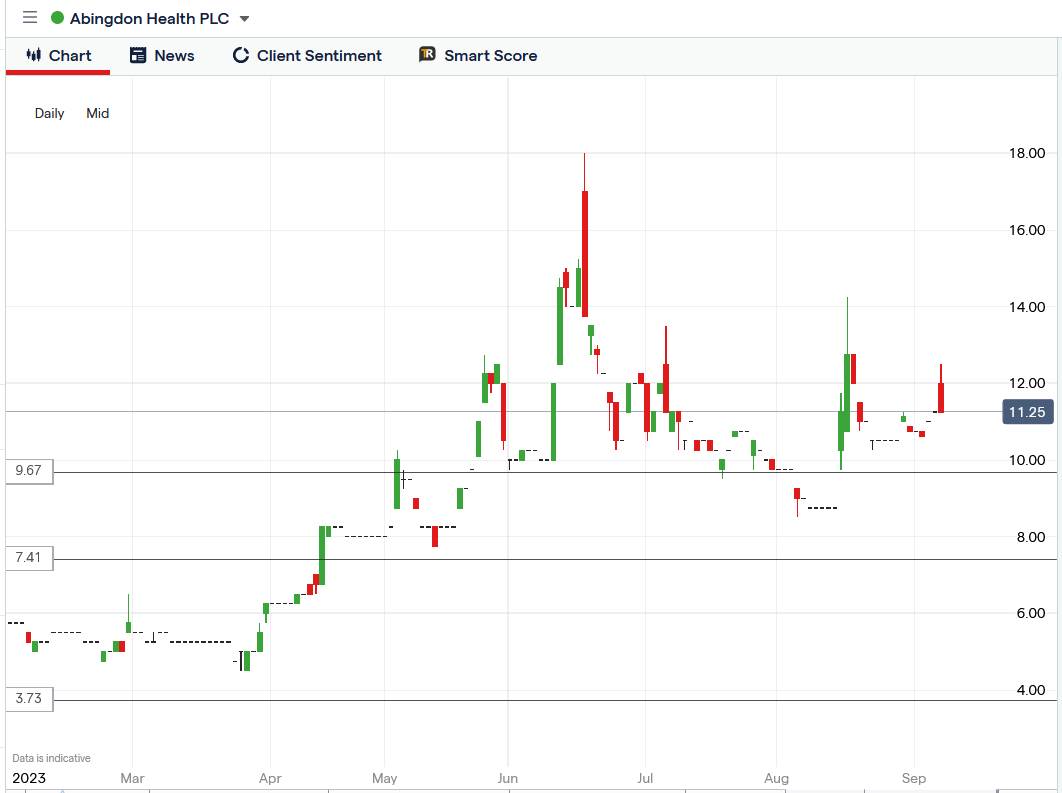
Task: Click the Mar date axis label
Action: (133, 778)
